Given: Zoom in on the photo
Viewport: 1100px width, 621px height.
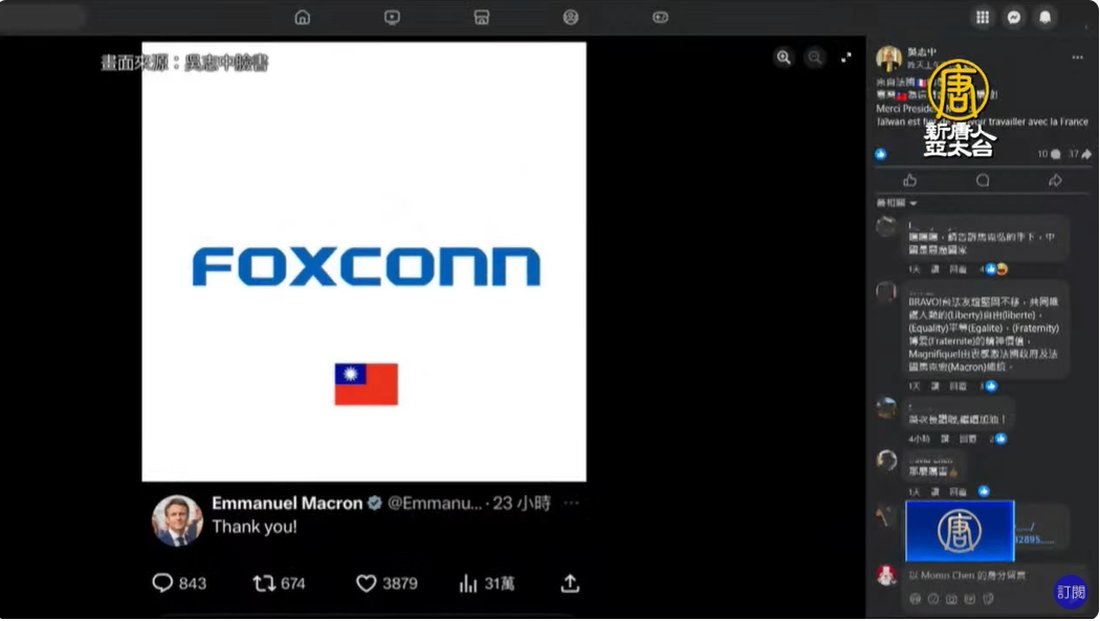Looking at the screenshot, I should click(784, 58).
